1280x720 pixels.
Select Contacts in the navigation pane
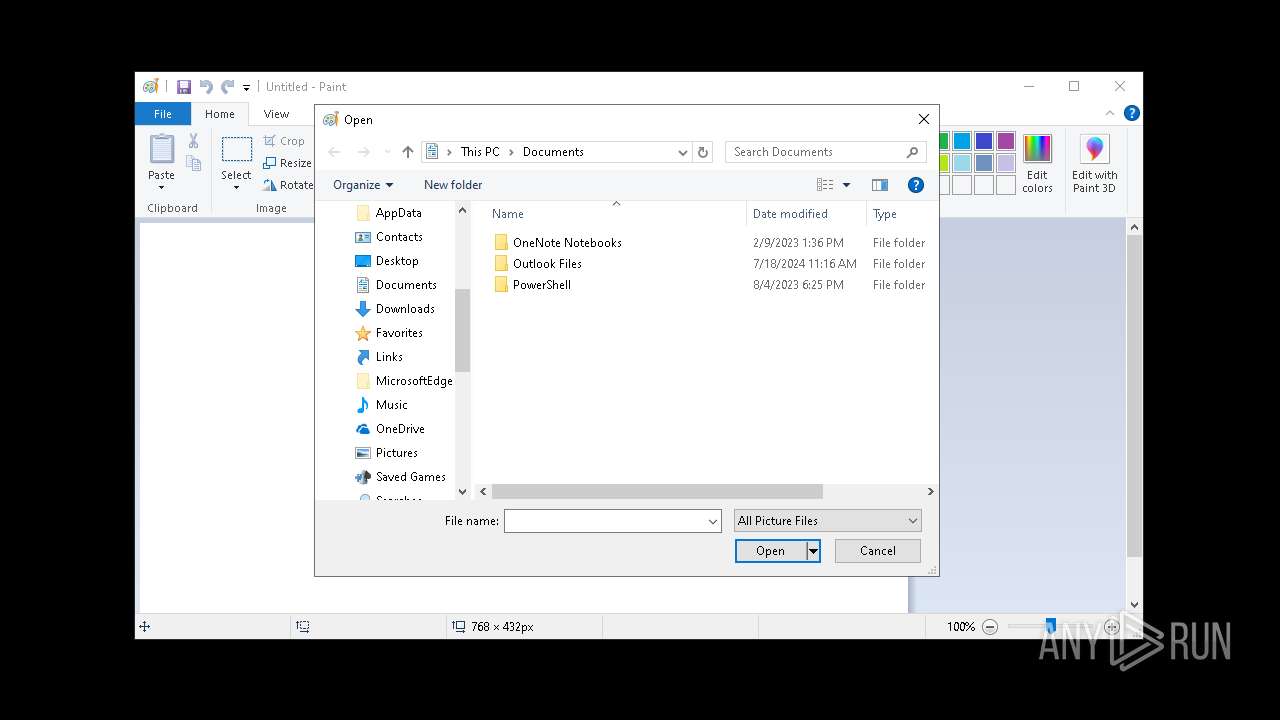389,237
